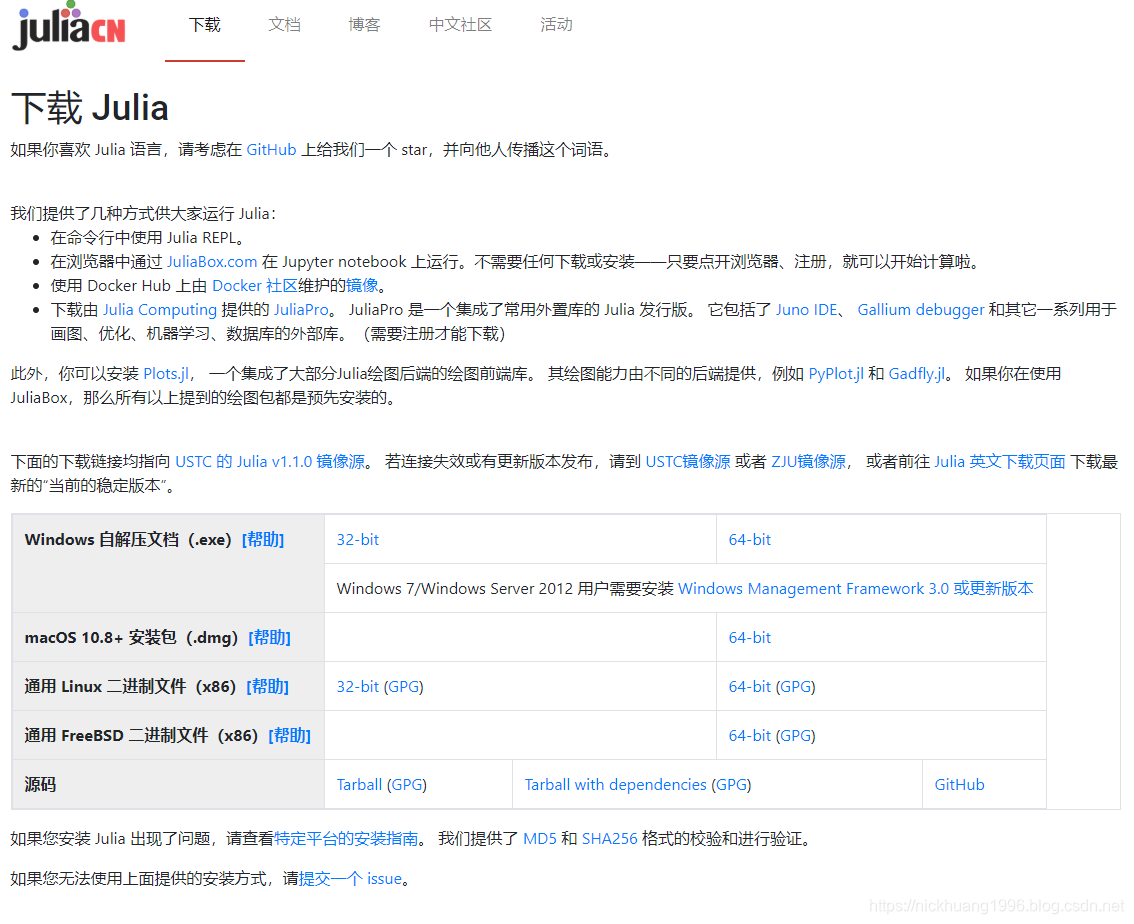Screen dimensions: 1134x924
Task: Open the 特定平台的安装指南 link
Action: pos(346,839)
